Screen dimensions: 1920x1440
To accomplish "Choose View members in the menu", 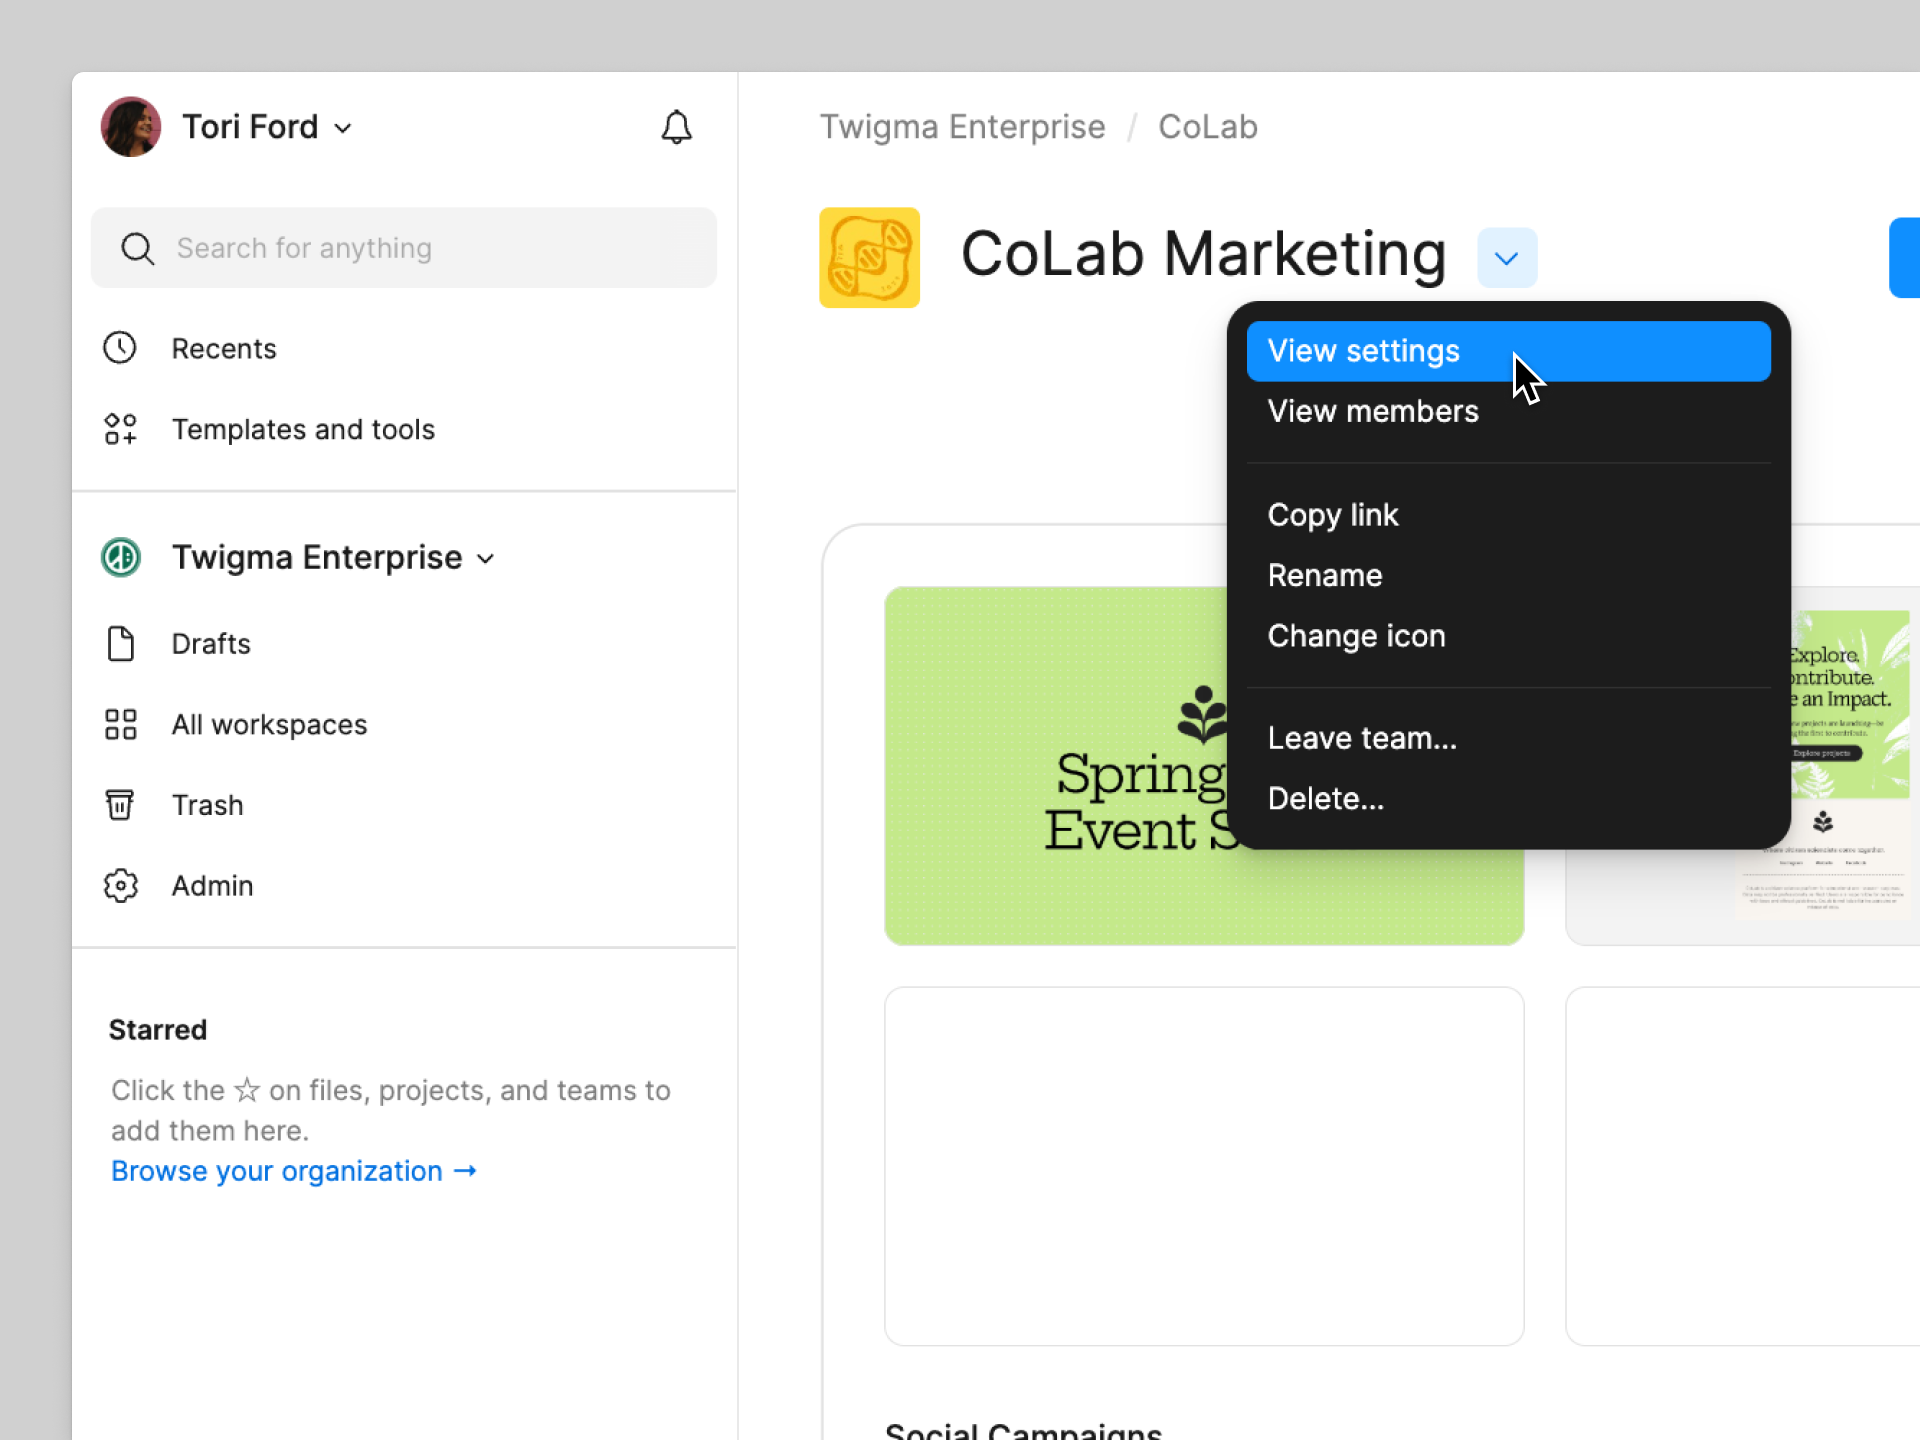I will [x=1372, y=411].
